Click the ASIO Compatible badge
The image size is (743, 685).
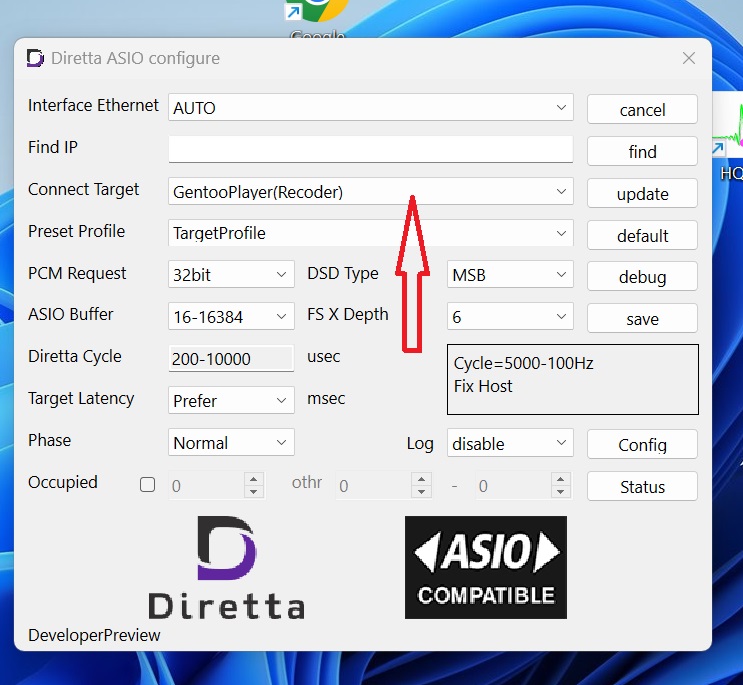486,567
